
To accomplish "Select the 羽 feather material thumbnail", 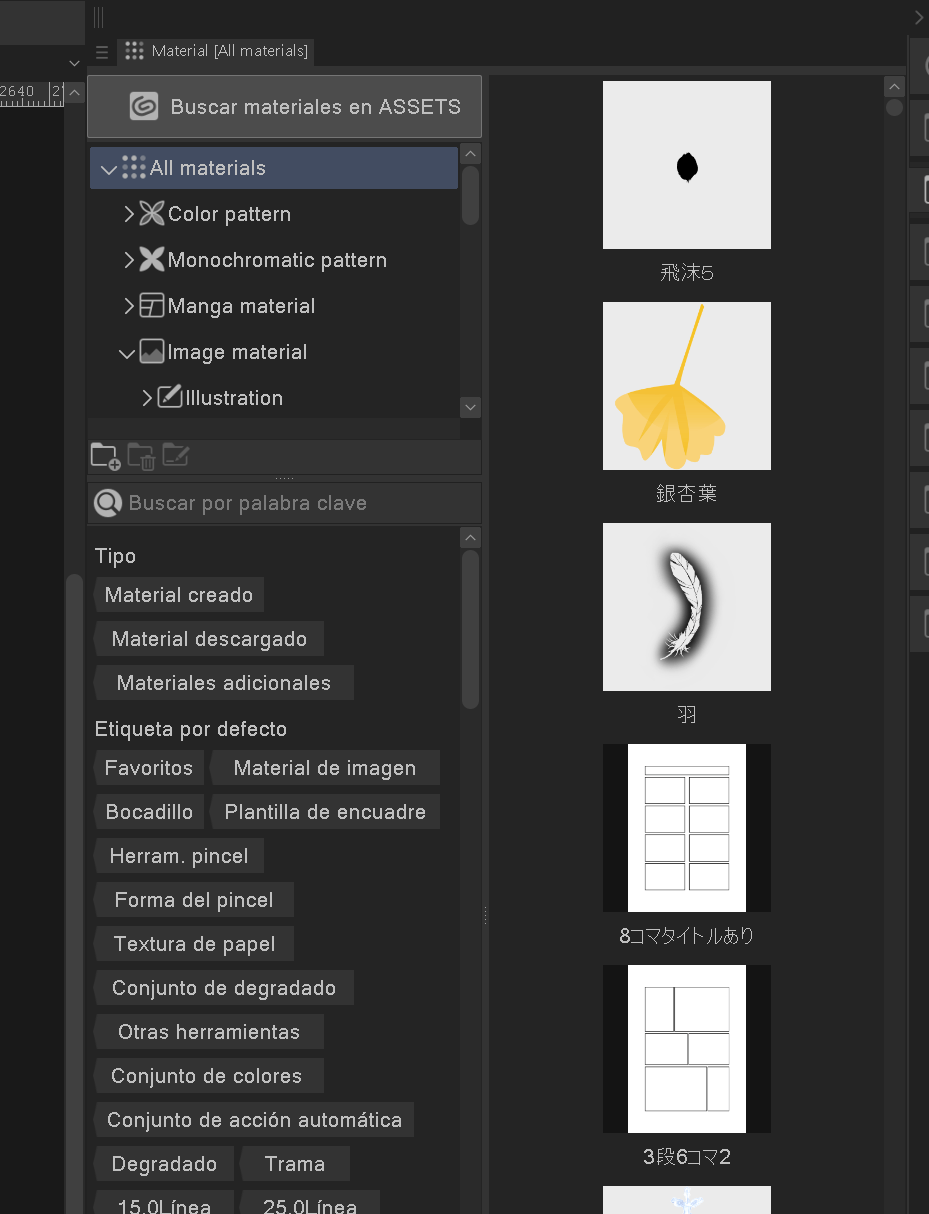I will click(686, 607).
